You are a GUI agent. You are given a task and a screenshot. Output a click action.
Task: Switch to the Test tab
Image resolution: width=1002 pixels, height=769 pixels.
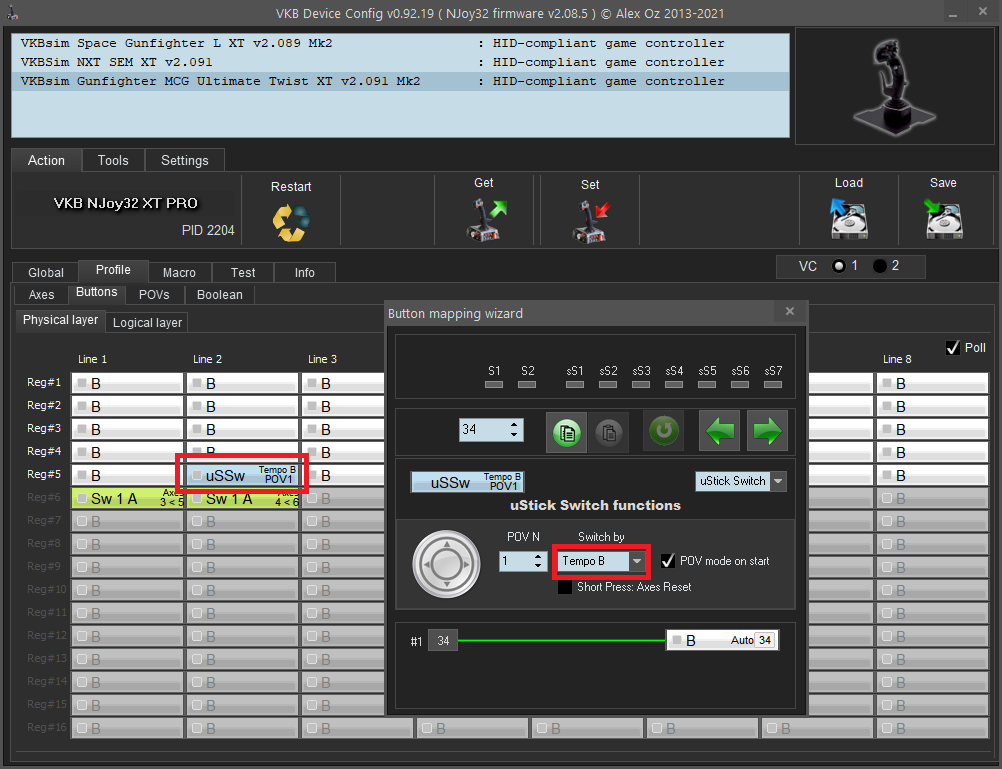243,272
